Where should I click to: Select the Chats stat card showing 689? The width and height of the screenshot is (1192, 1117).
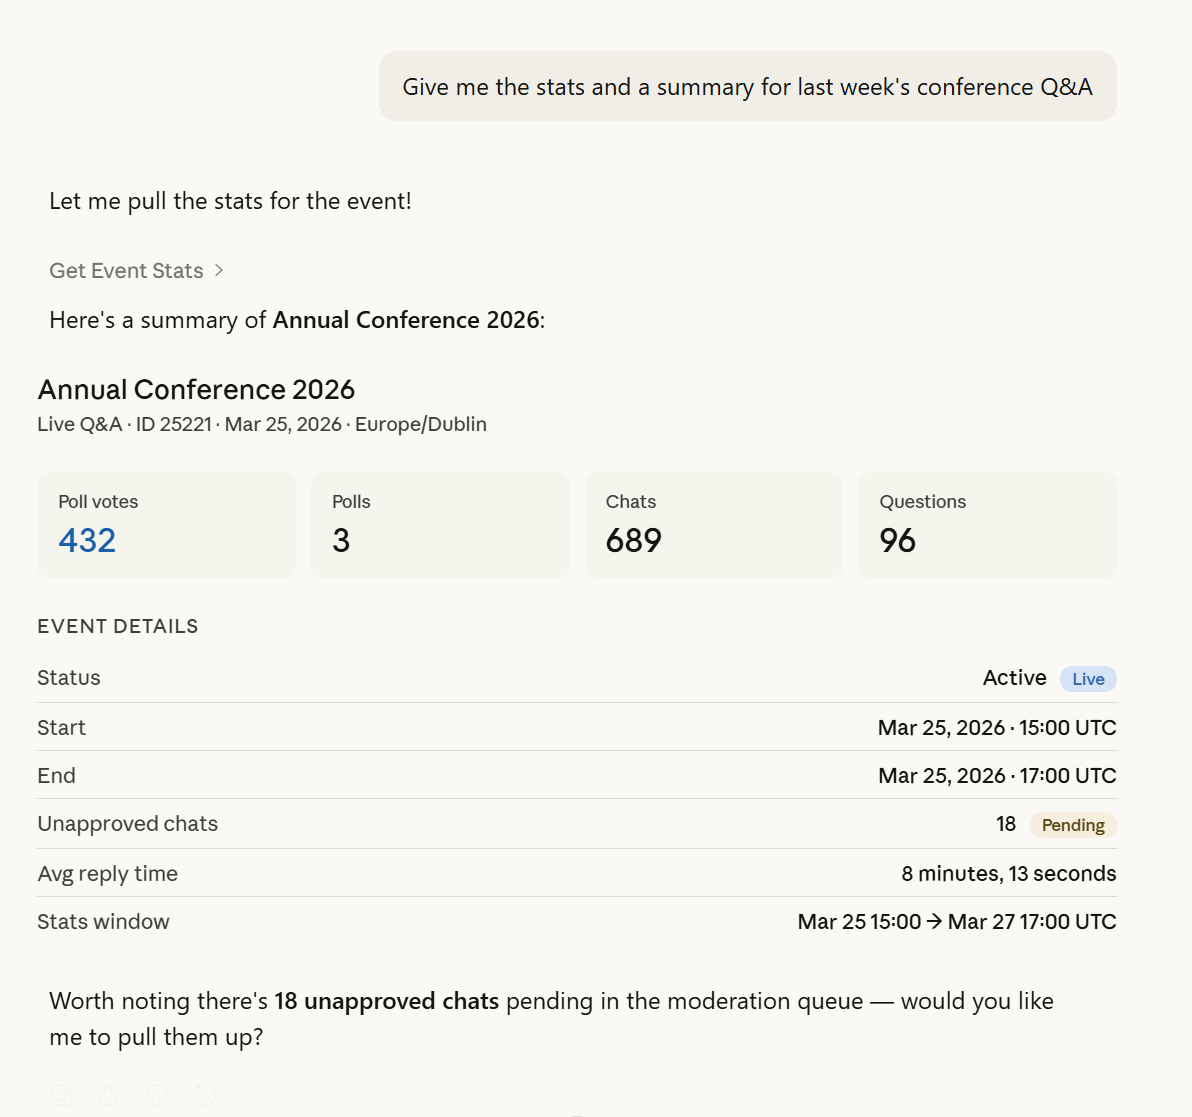pos(713,524)
